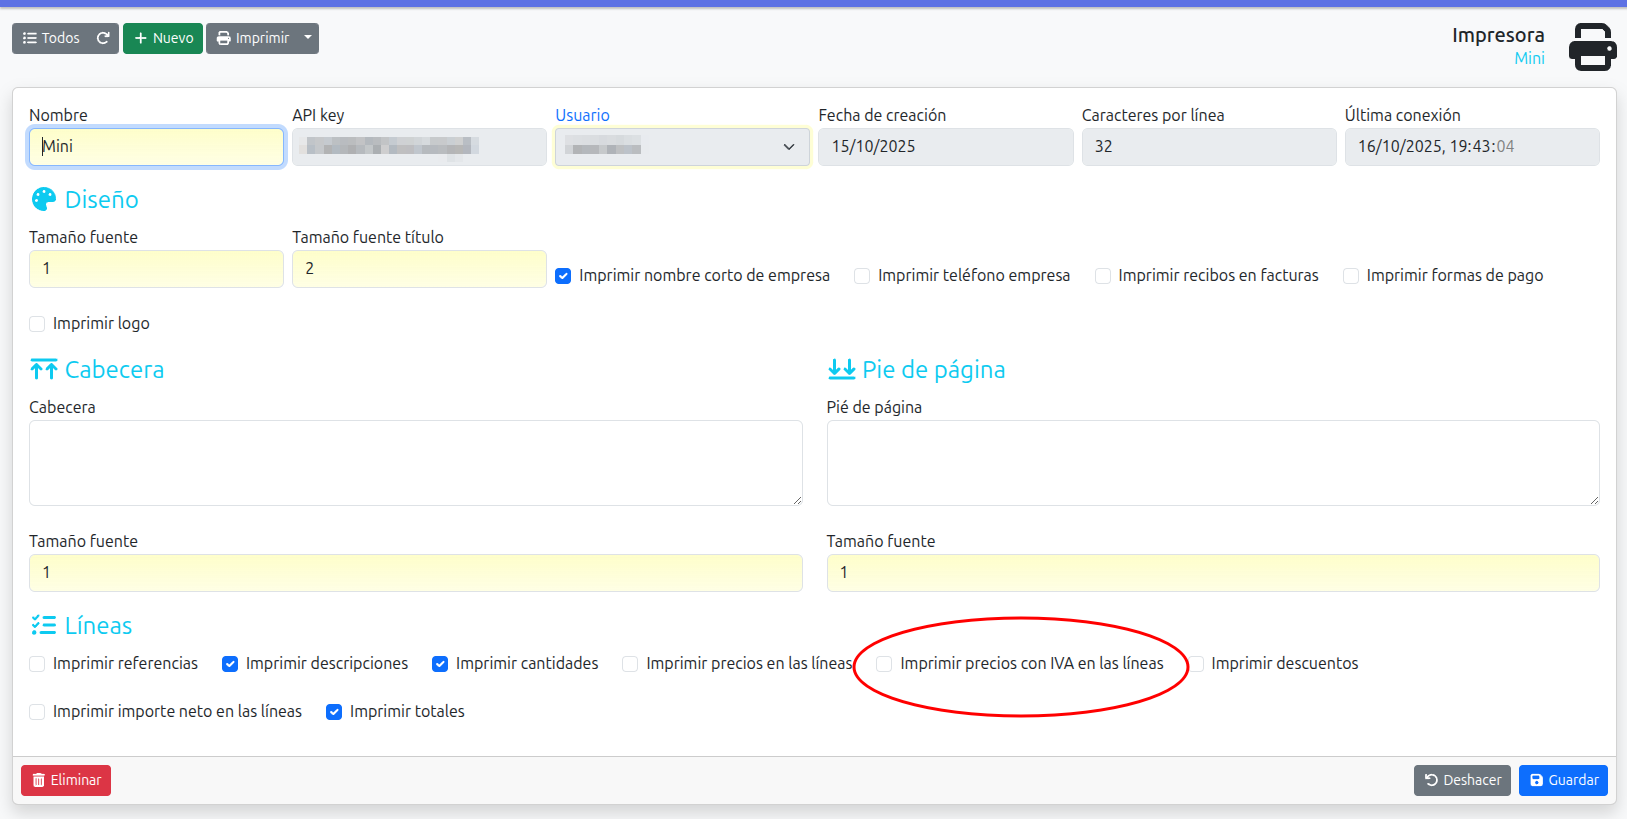Viewport: 1627px width, 819px height.
Task: Open the Todos list view
Action: coord(51,38)
